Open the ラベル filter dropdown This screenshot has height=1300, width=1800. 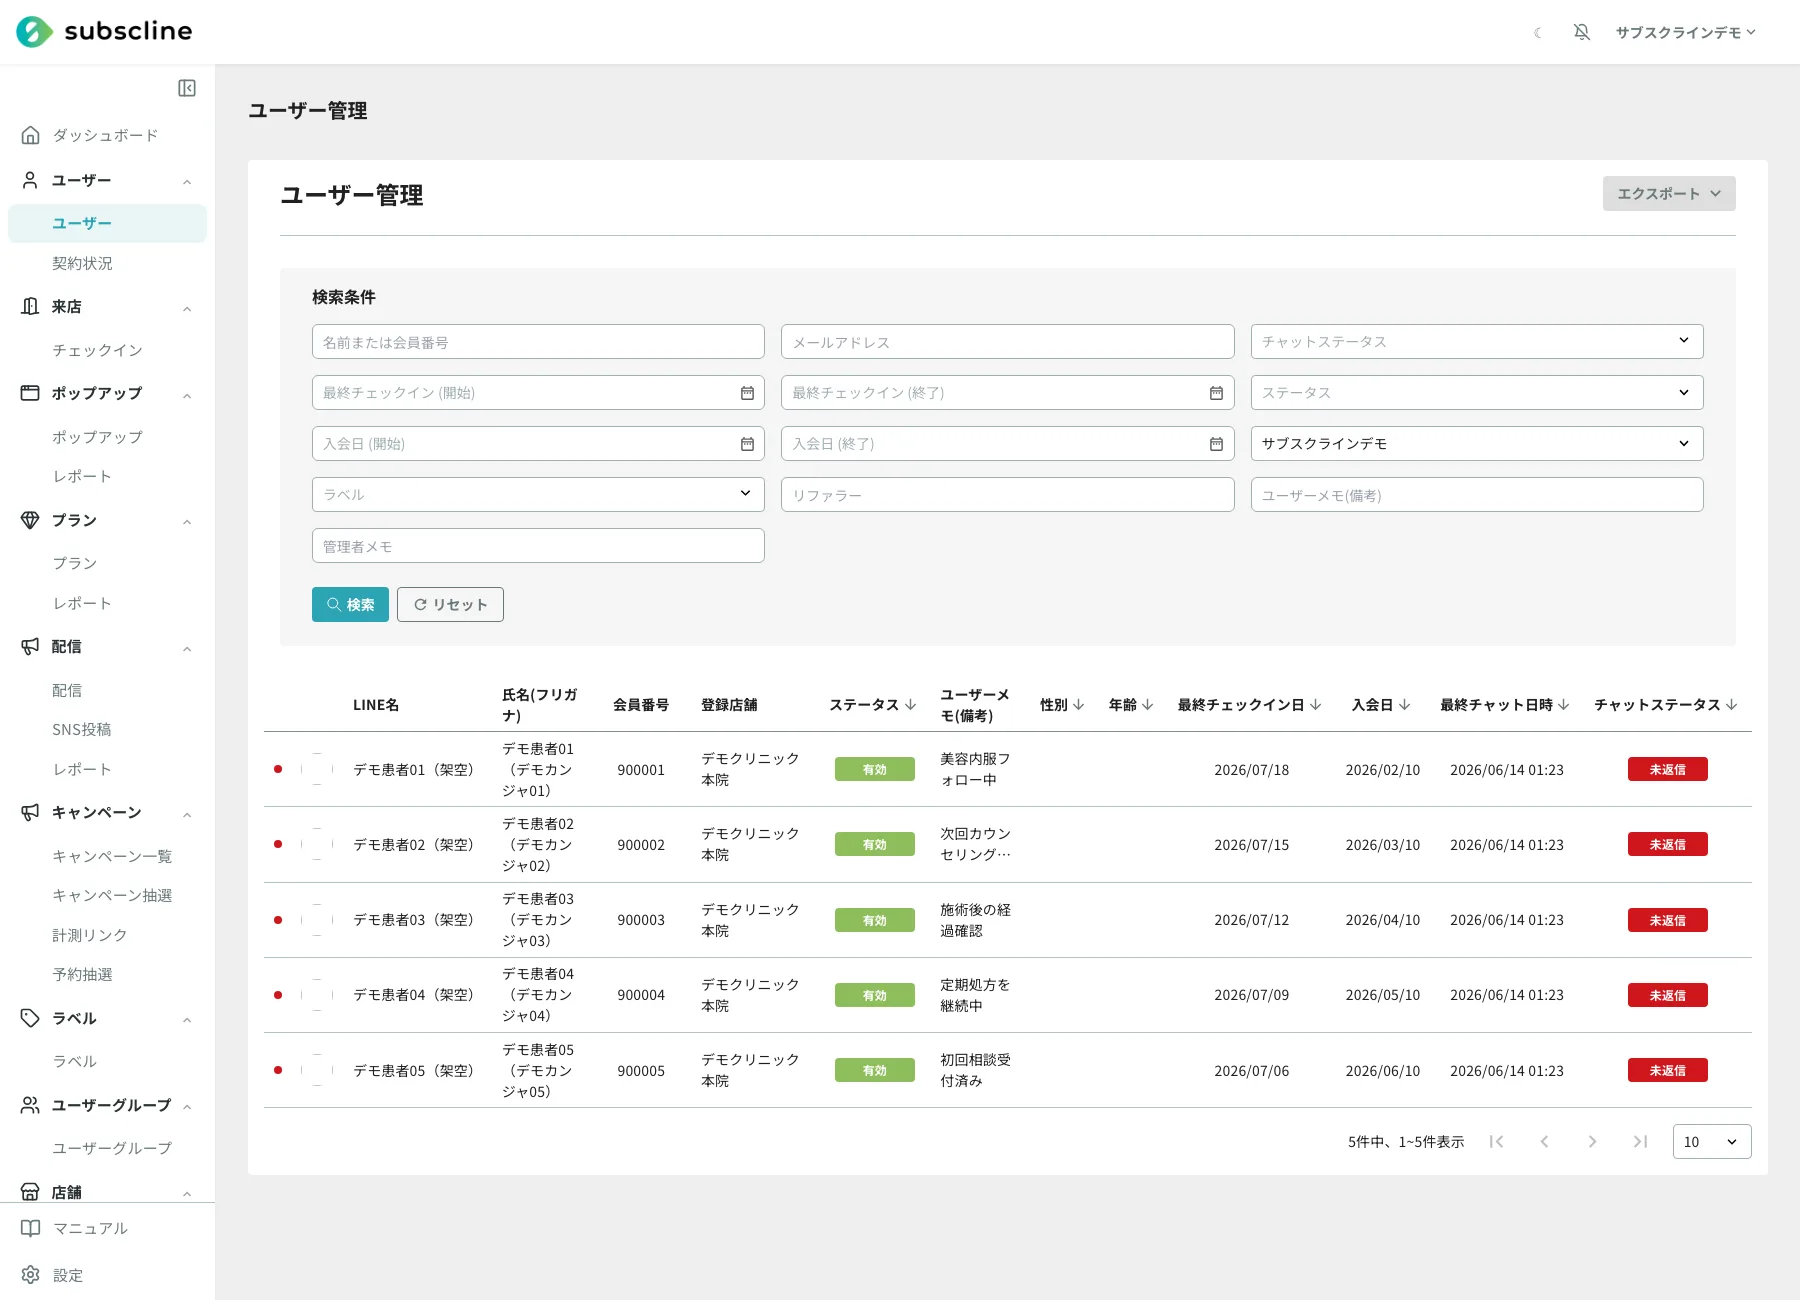pos(538,495)
